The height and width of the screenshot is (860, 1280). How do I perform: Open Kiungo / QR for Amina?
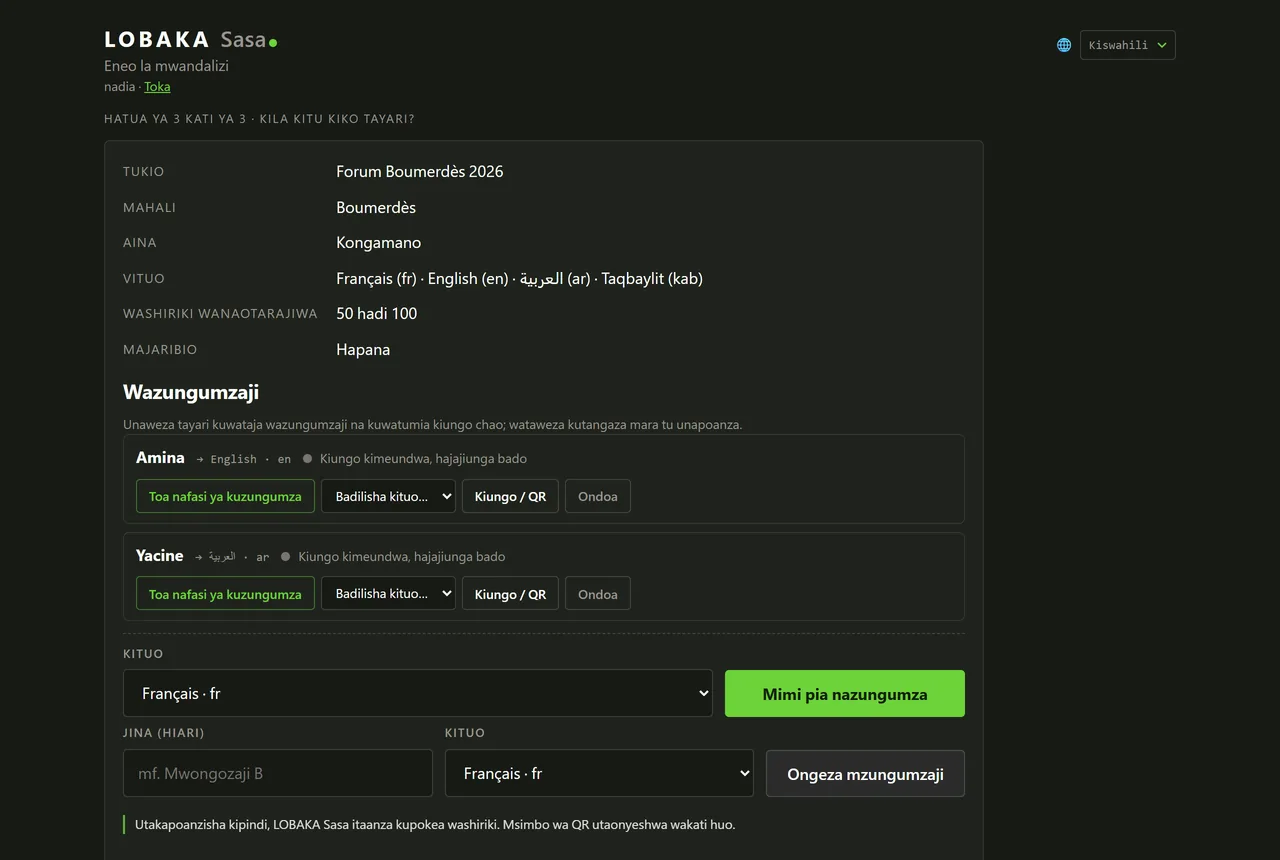pyautogui.click(x=510, y=496)
